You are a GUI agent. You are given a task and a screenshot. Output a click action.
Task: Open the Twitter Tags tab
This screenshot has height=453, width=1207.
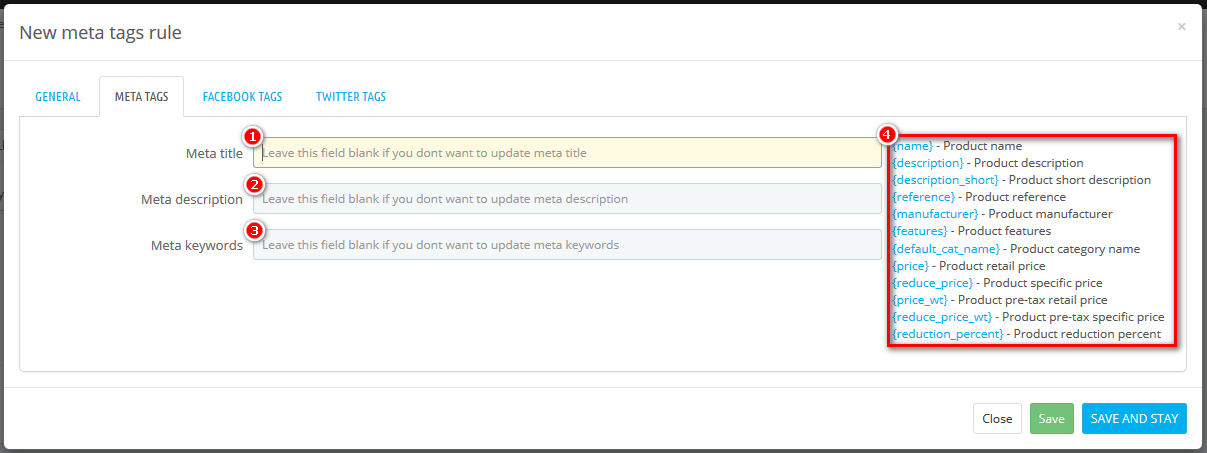tap(350, 97)
